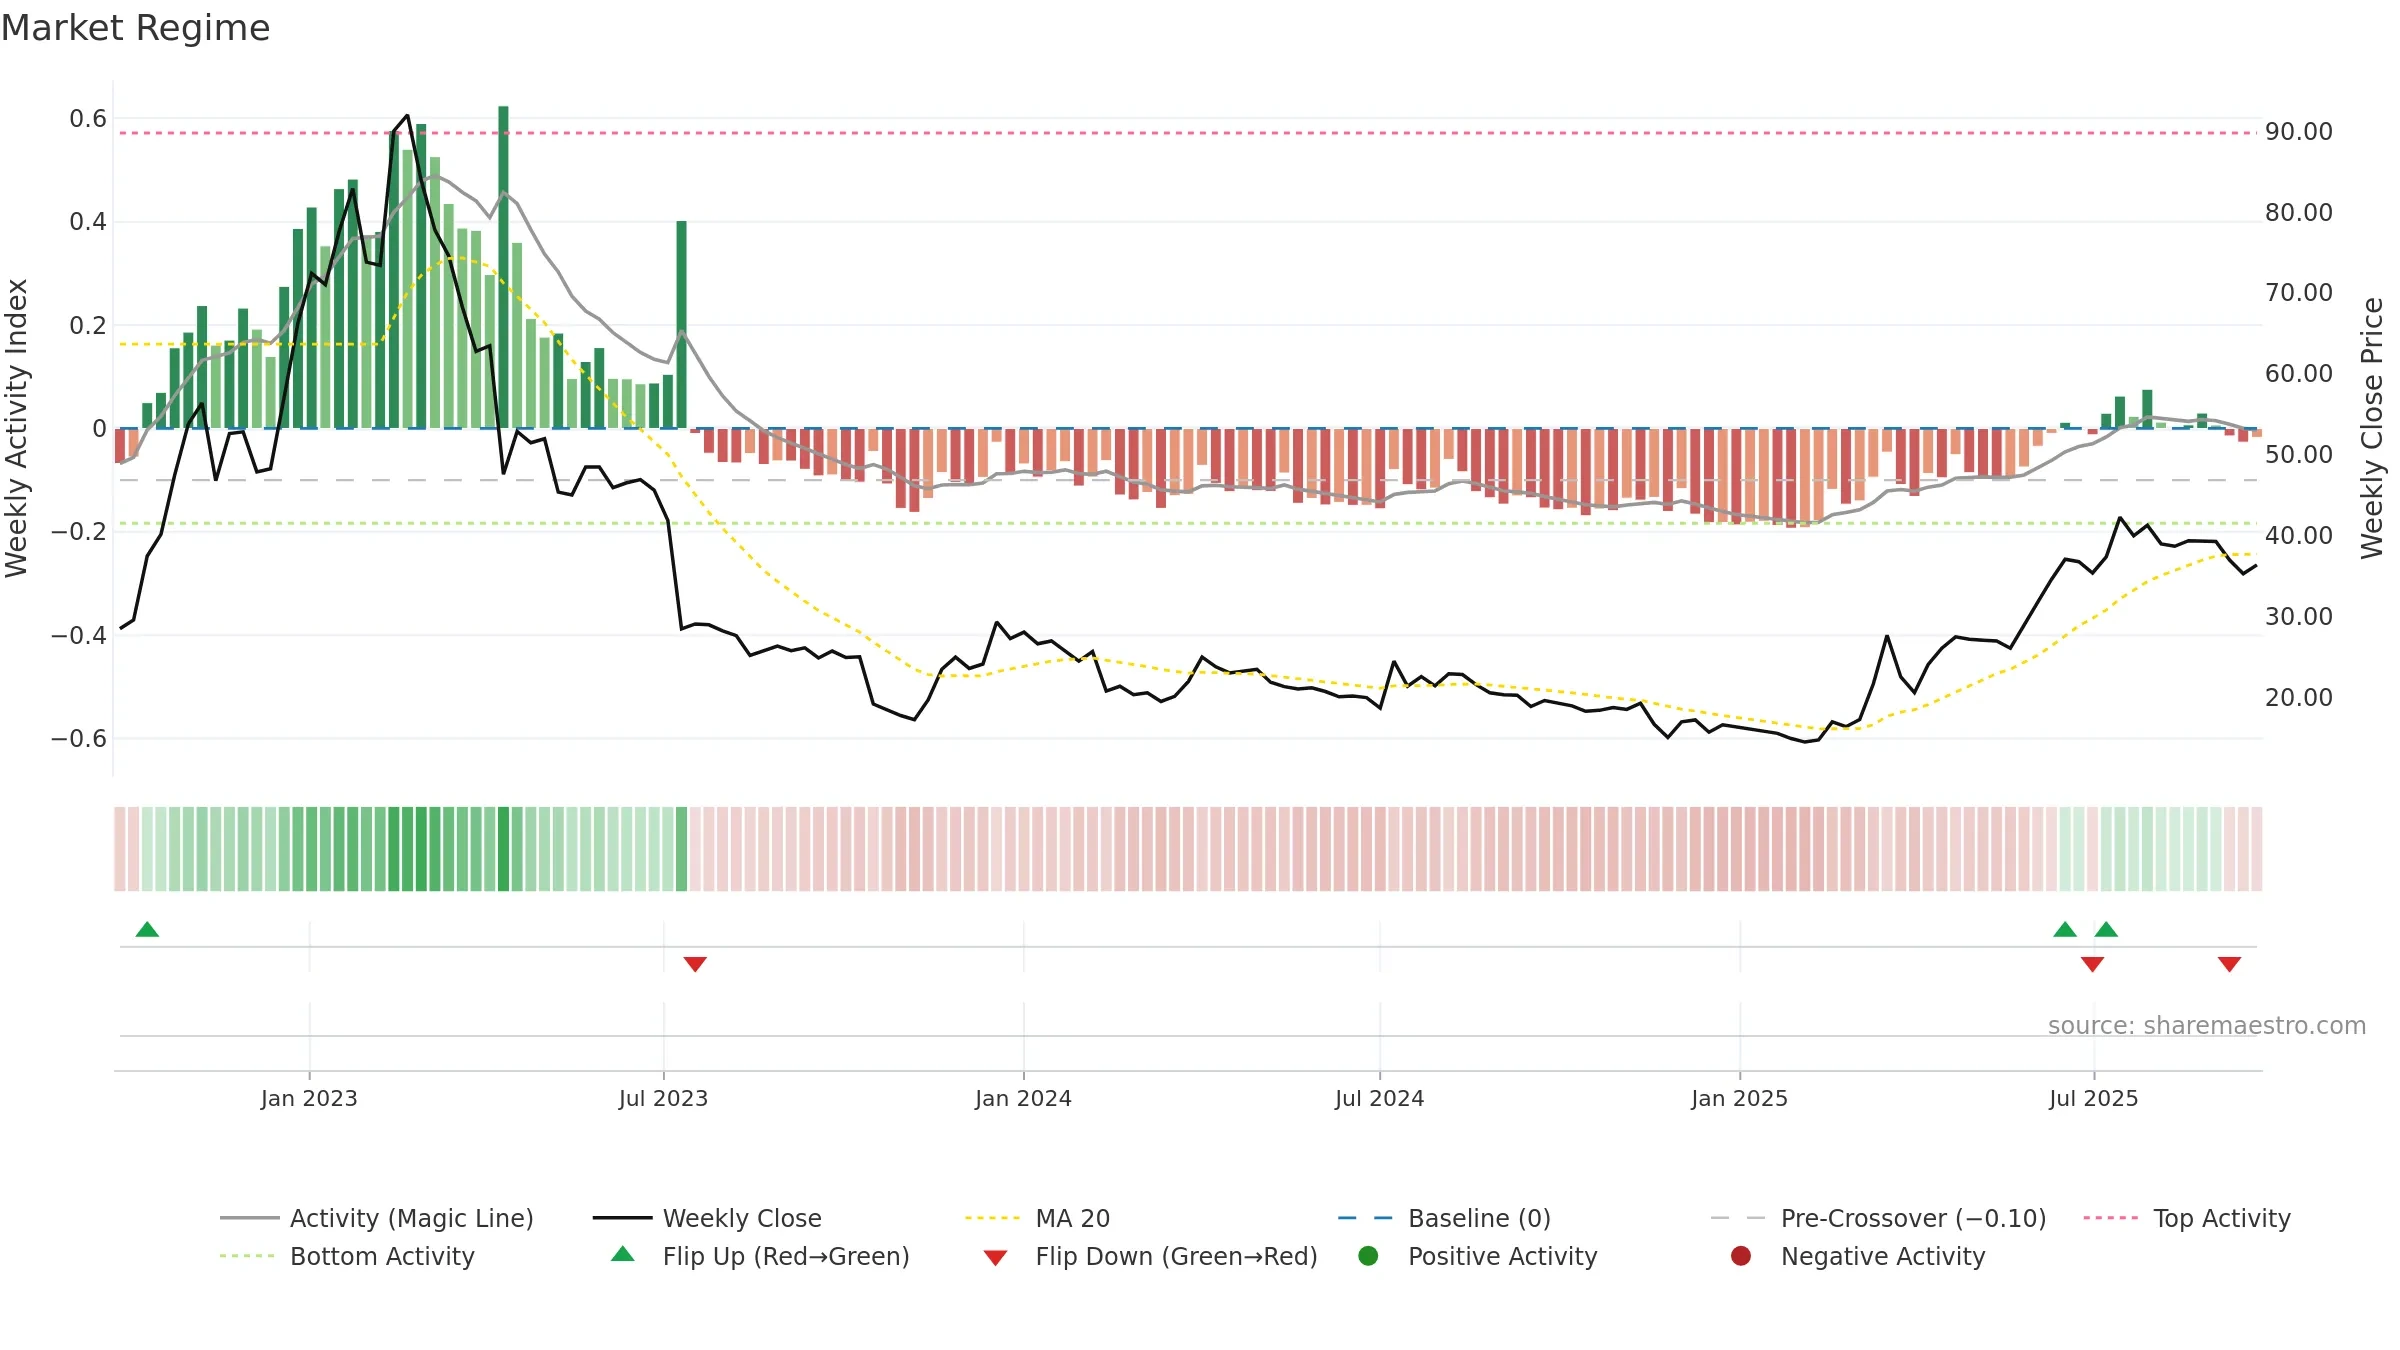Click the tallest green activity bar above 0.6
This screenshot has width=2400, height=1350.
pyautogui.click(x=503, y=267)
